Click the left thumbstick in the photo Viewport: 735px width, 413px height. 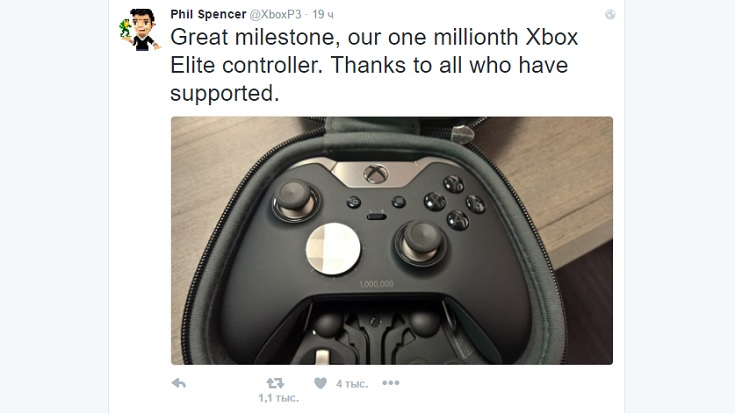[x=295, y=198]
